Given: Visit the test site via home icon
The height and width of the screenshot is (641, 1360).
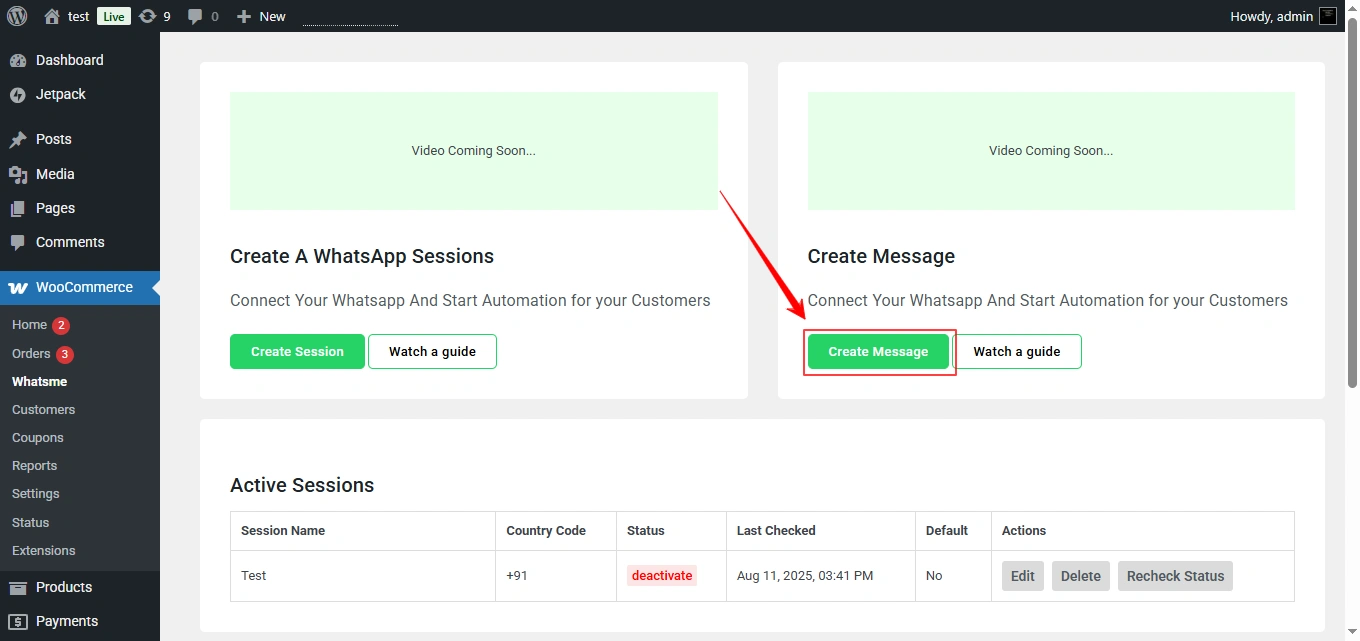Looking at the screenshot, I should pos(48,15).
